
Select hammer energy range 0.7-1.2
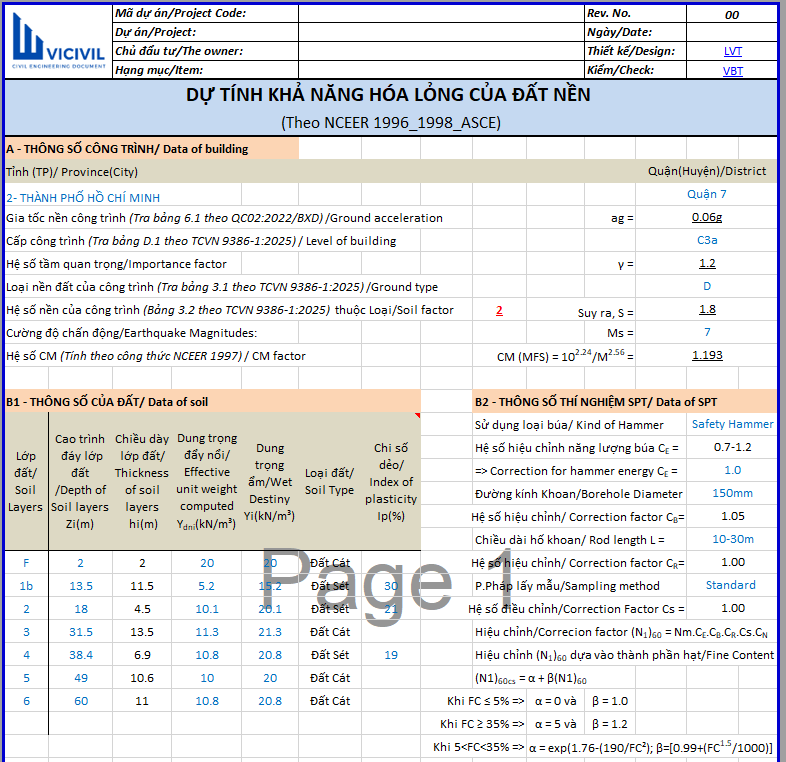[x=732, y=447]
